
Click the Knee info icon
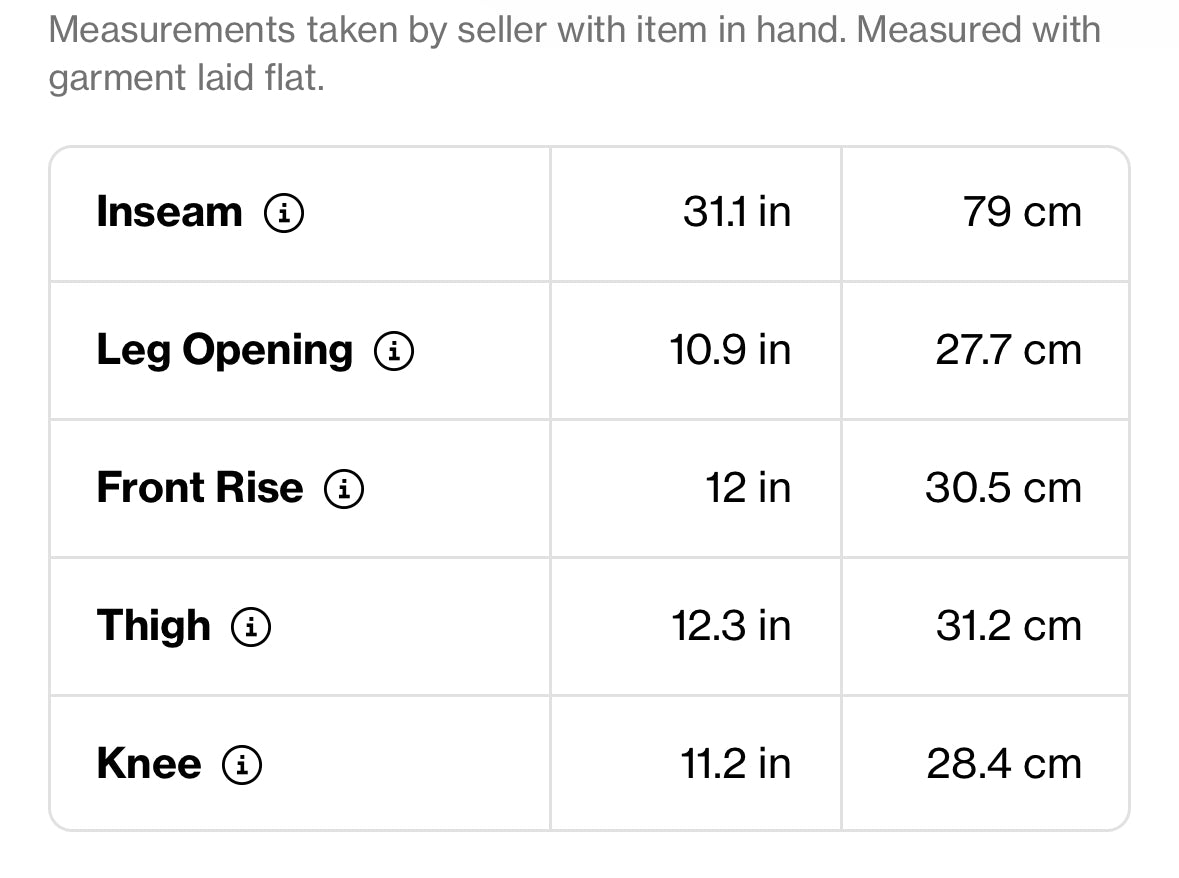tap(242, 765)
